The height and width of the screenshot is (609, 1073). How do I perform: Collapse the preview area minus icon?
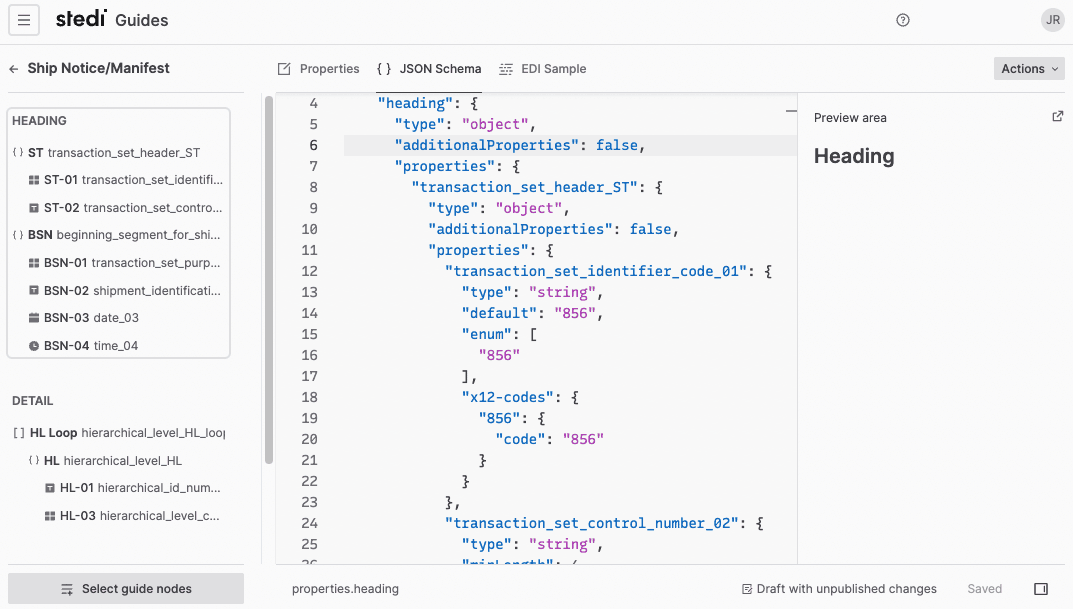click(x=791, y=110)
